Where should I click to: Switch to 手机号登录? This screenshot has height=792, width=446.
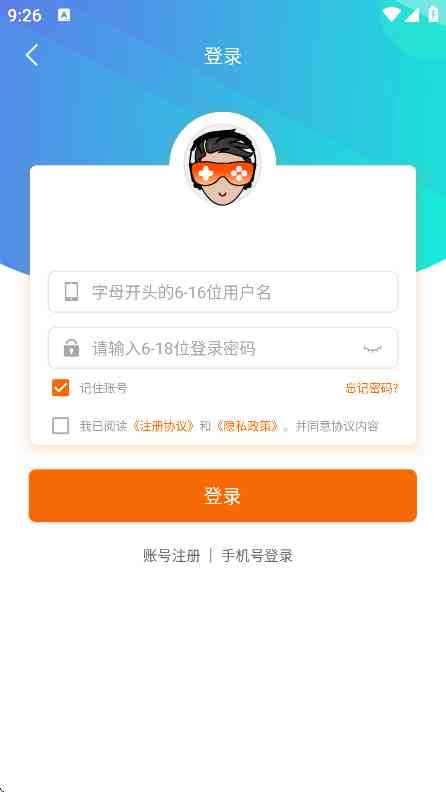pos(257,556)
